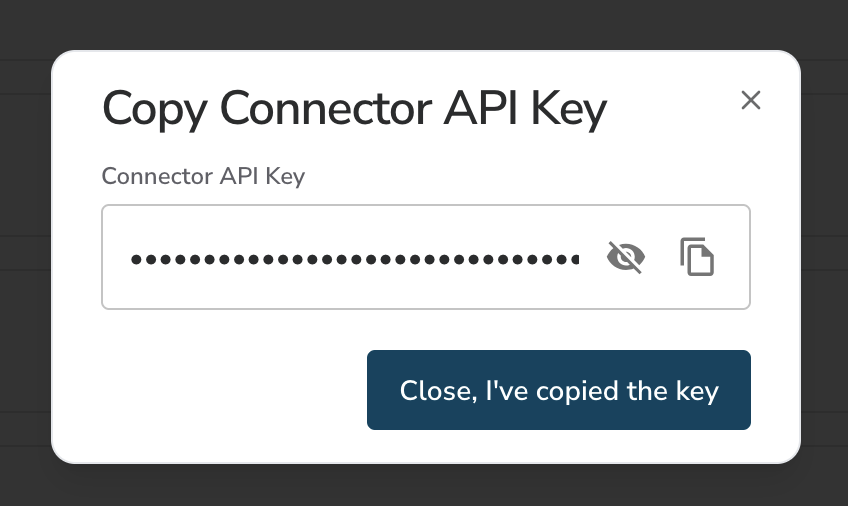
Task: Show the API key characters via eye icon
Action: pos(626,257)
